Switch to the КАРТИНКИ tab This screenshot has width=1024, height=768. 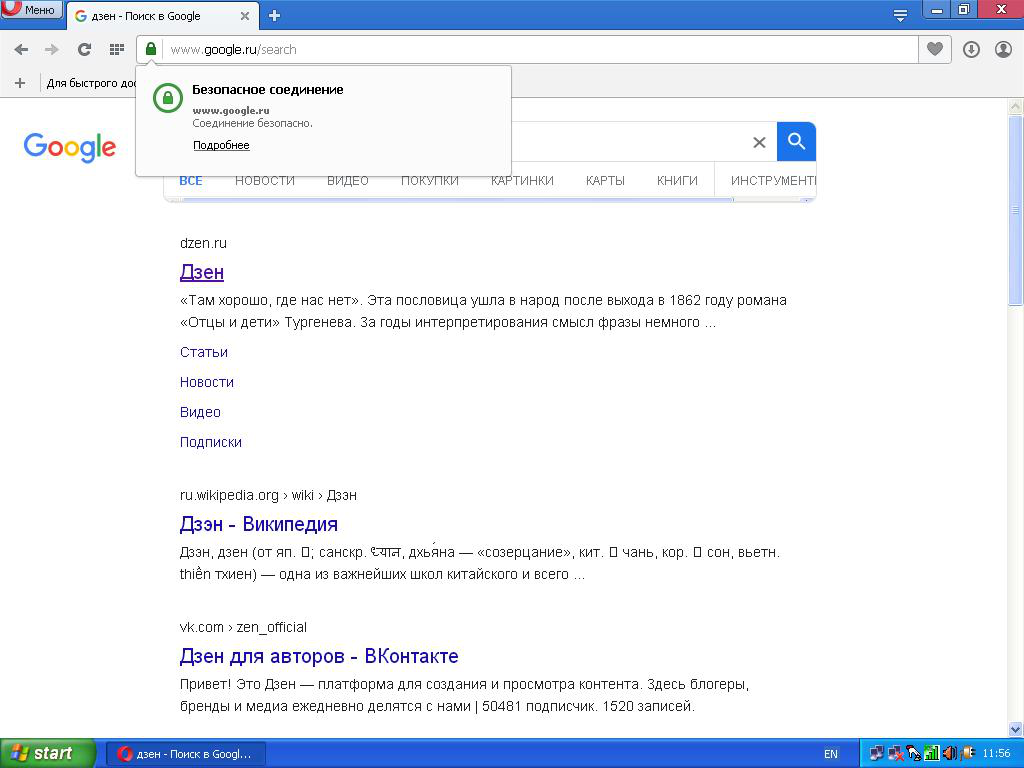(522, 181)
